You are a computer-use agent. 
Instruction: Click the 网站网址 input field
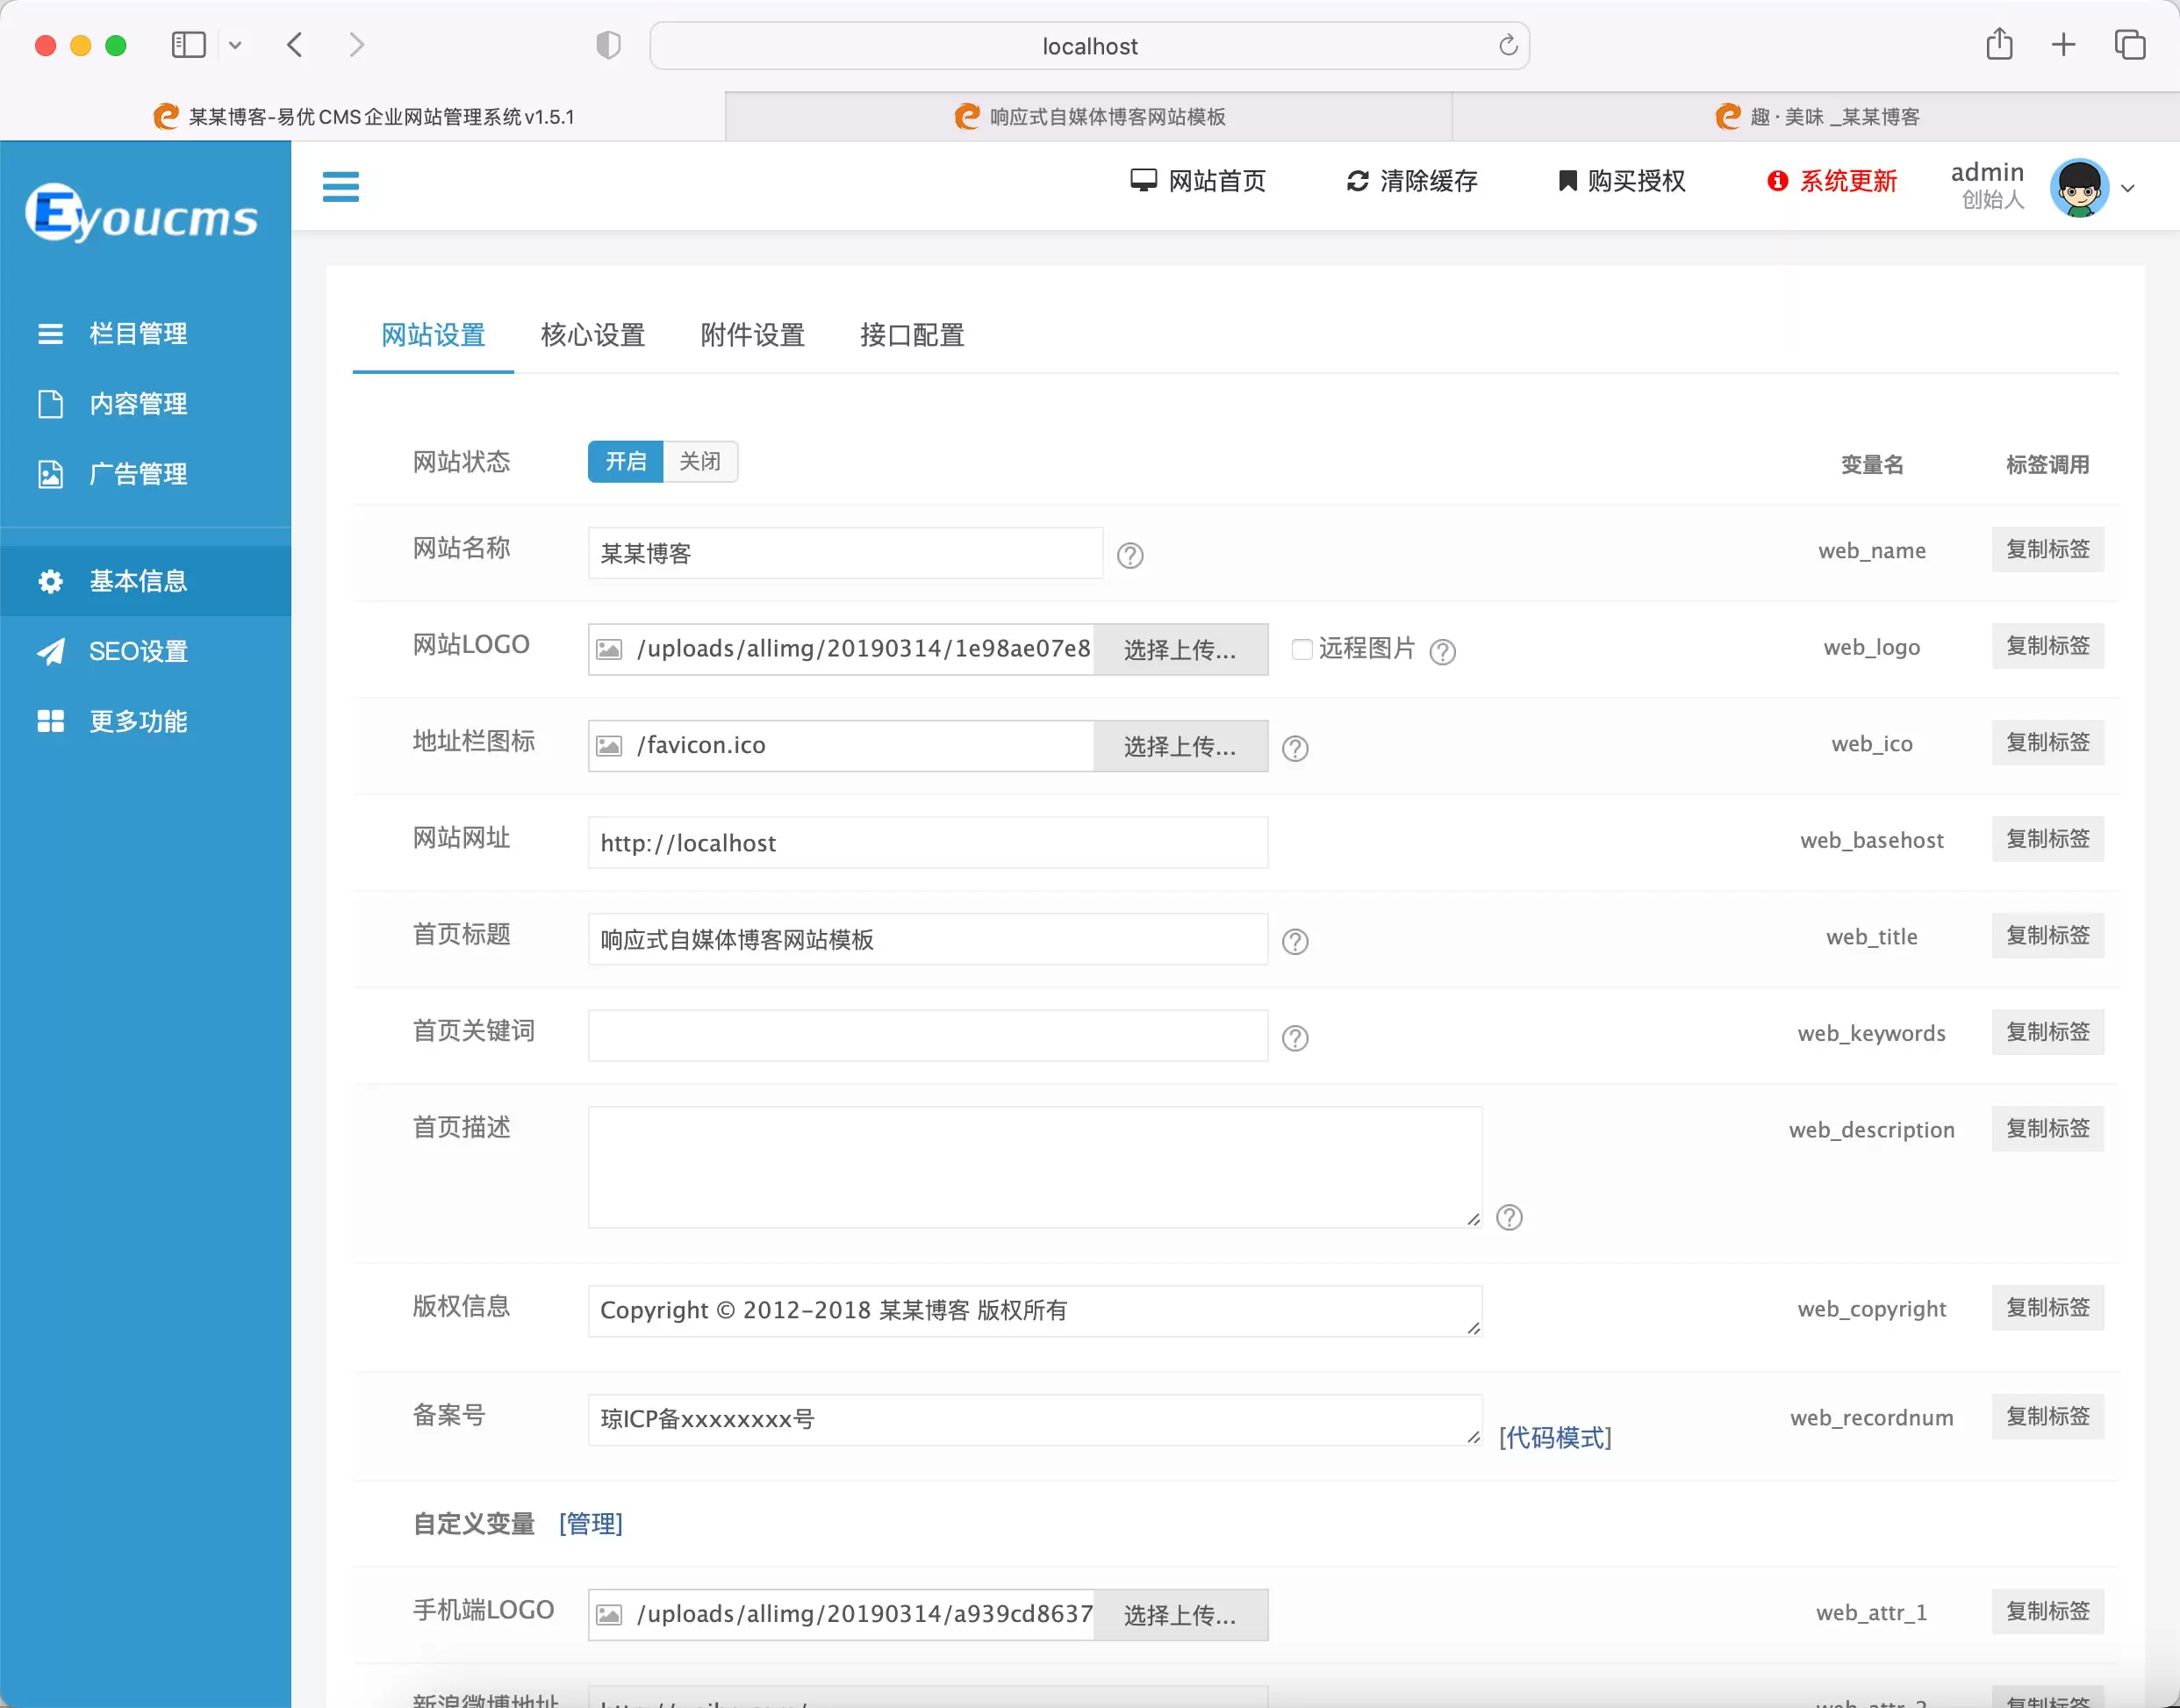click(928, 843)
